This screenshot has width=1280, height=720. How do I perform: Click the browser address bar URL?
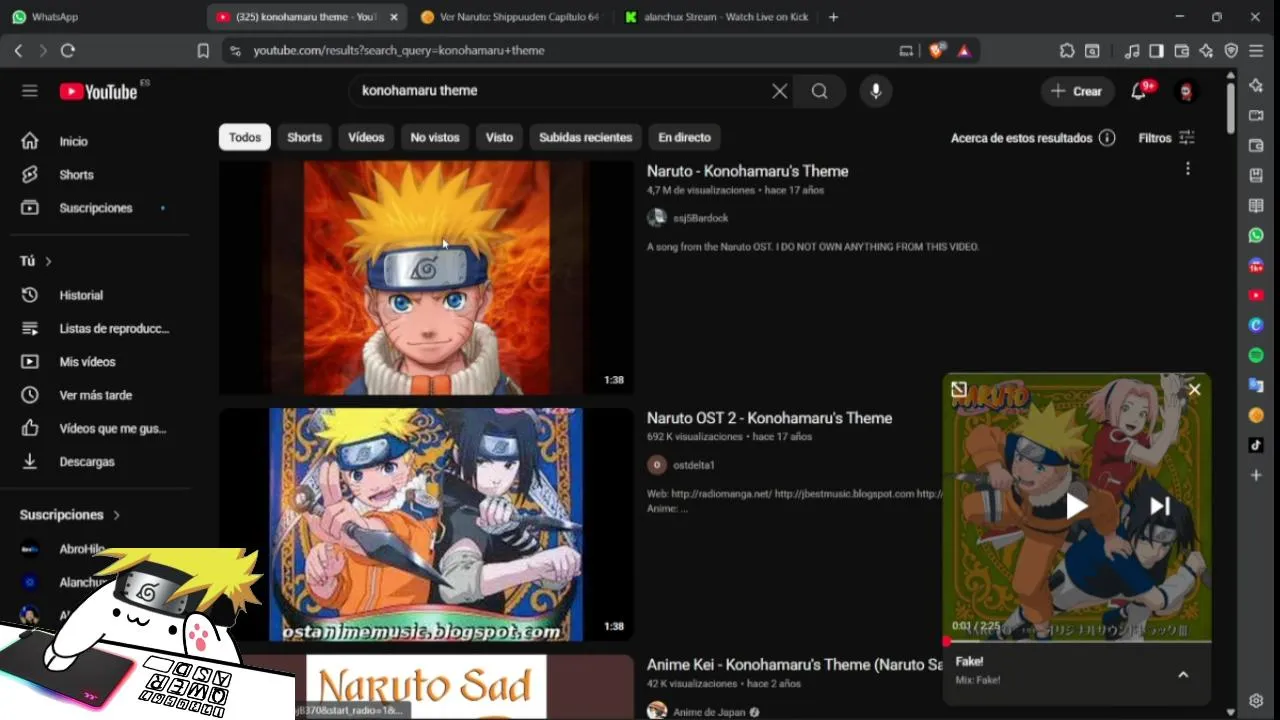pyautogui.click(x=398, y=50)
